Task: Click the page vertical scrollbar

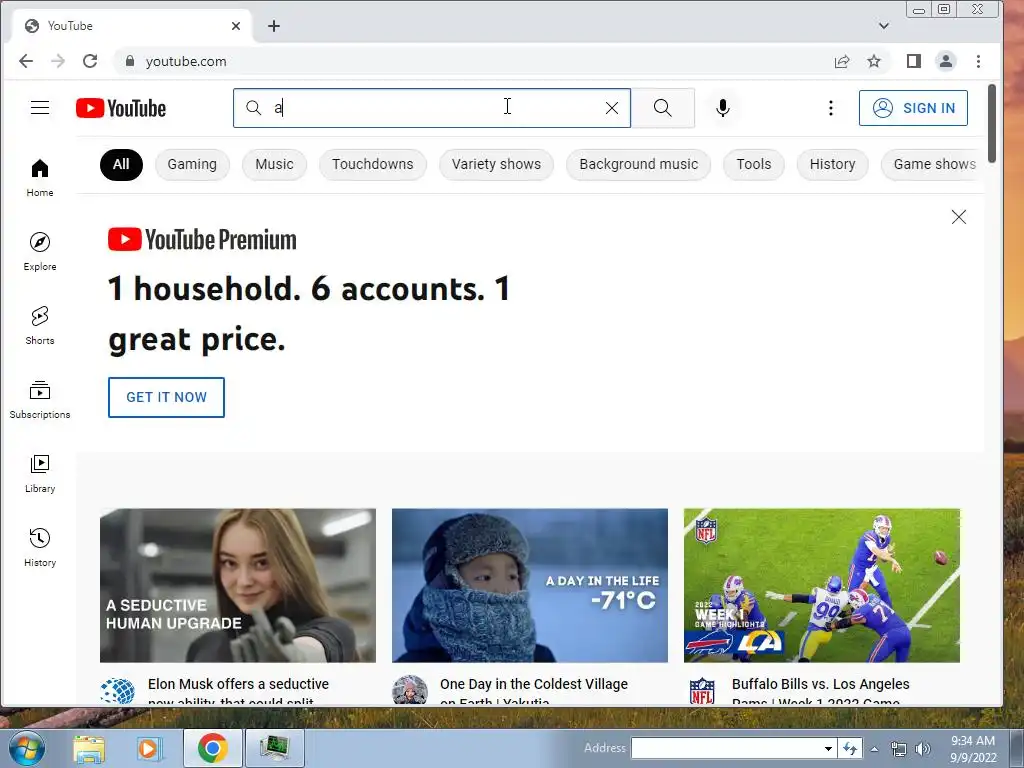Action: coord(992,124)
